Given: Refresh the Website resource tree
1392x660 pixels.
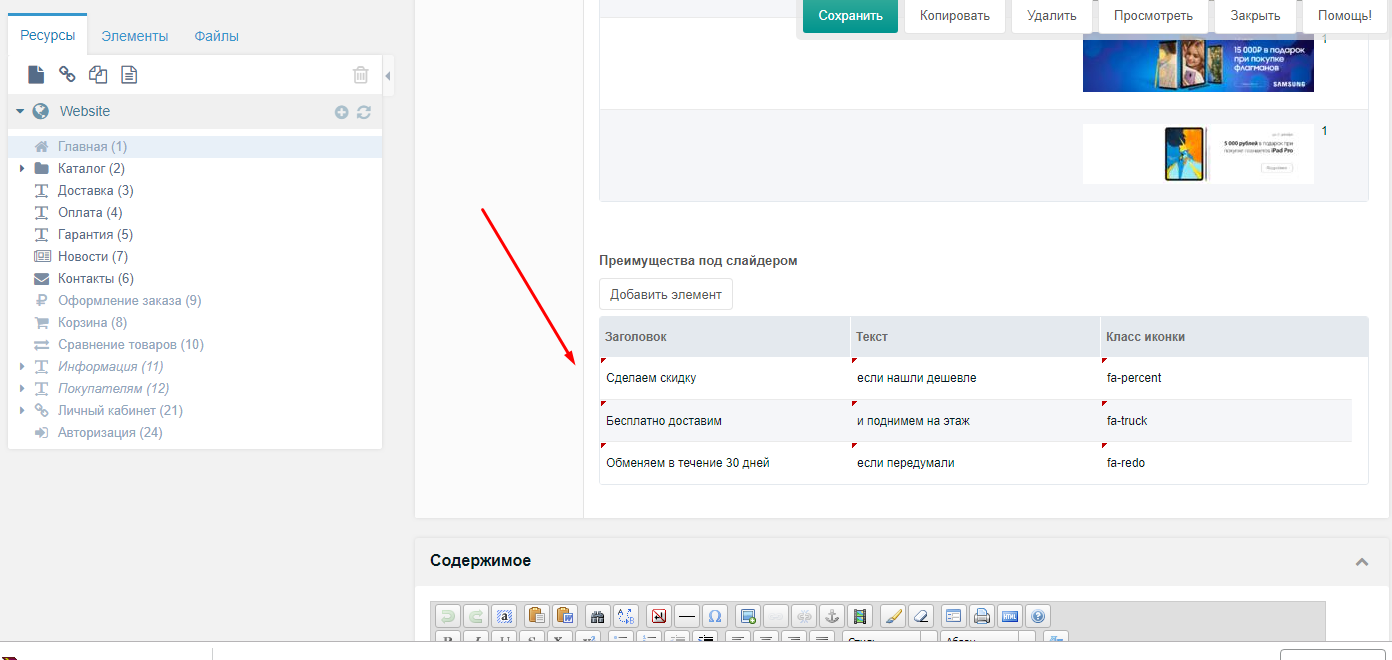Looking at the screenshot, I should coord(364,112).
